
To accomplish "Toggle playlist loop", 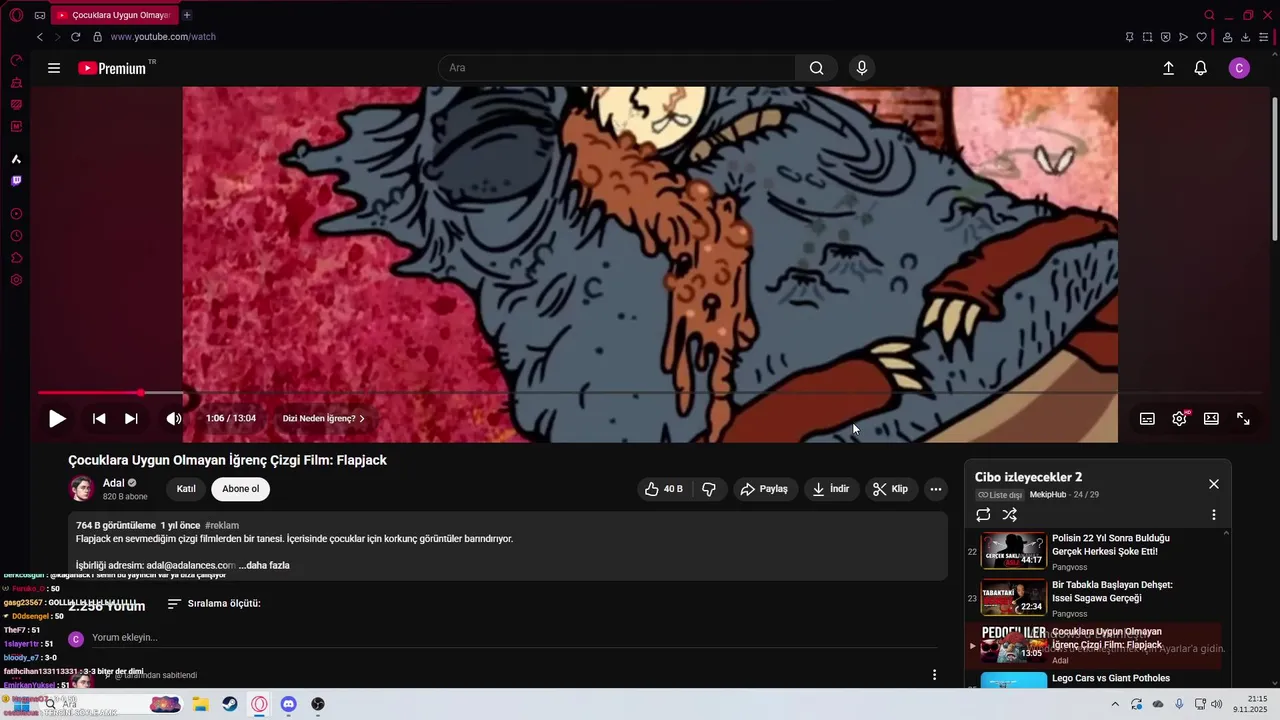I will pyautogui.click(x=983, y=515).
